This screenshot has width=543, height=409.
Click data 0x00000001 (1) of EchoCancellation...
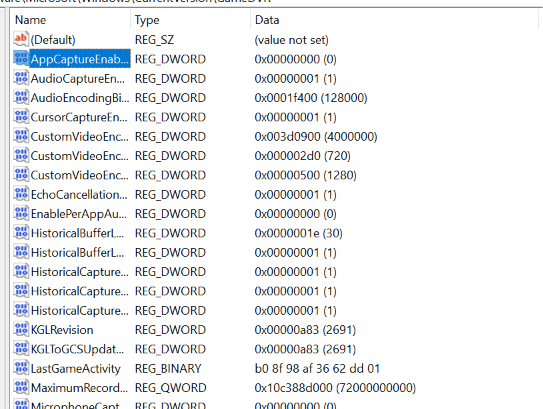[295, 195]
